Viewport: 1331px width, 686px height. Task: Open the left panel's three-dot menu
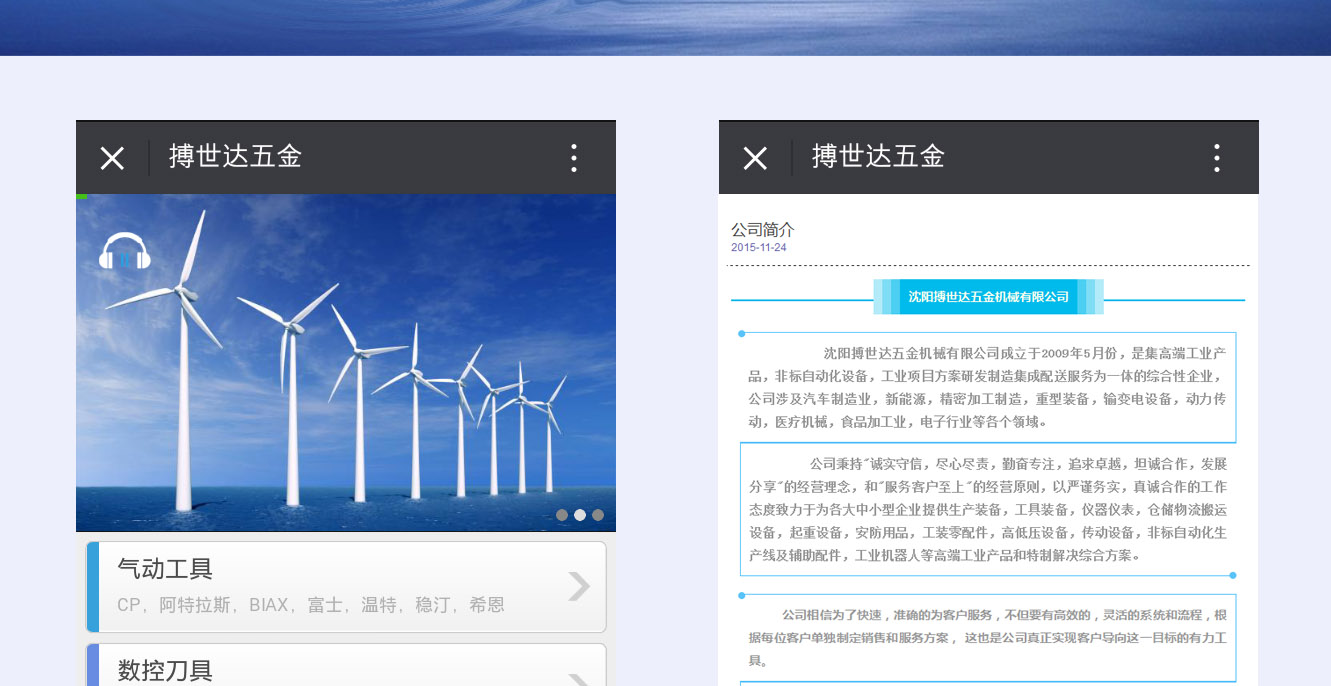pyautogui.click(x=573, y=158)
